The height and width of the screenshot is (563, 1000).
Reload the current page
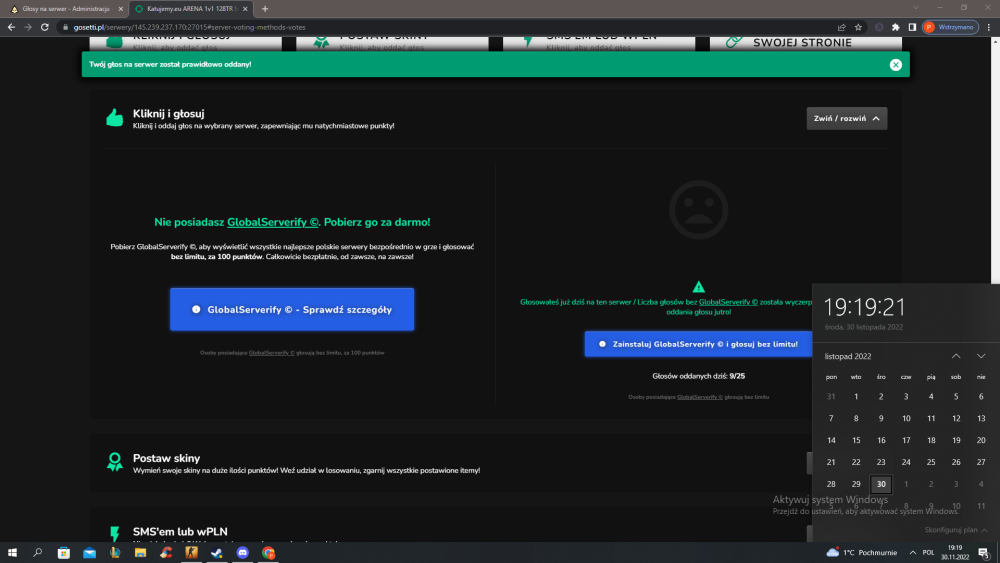45,27
